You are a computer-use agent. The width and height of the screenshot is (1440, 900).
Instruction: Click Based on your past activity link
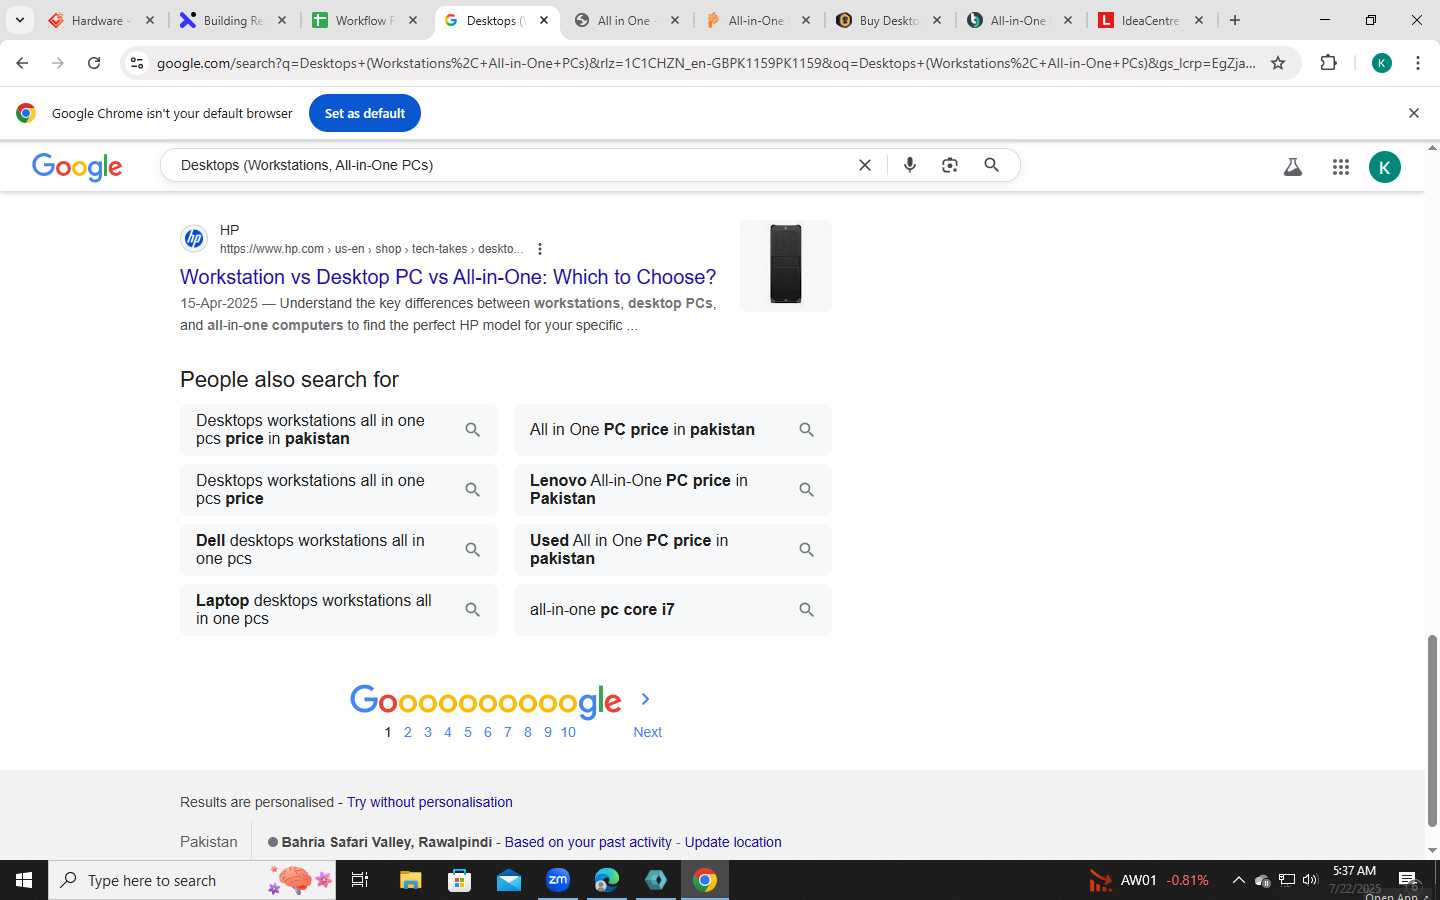coord(588,842)
